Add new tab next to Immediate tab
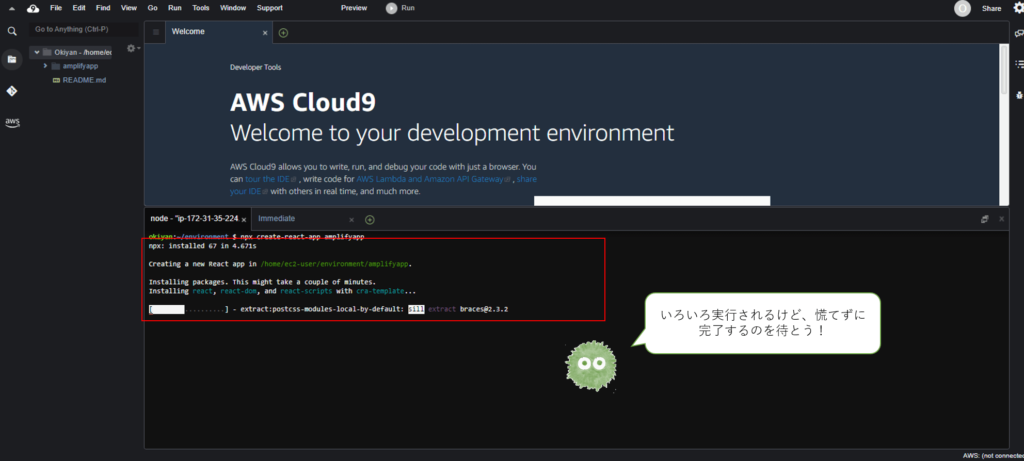Viewport: 1024px width, 461px height. (369, 219)
